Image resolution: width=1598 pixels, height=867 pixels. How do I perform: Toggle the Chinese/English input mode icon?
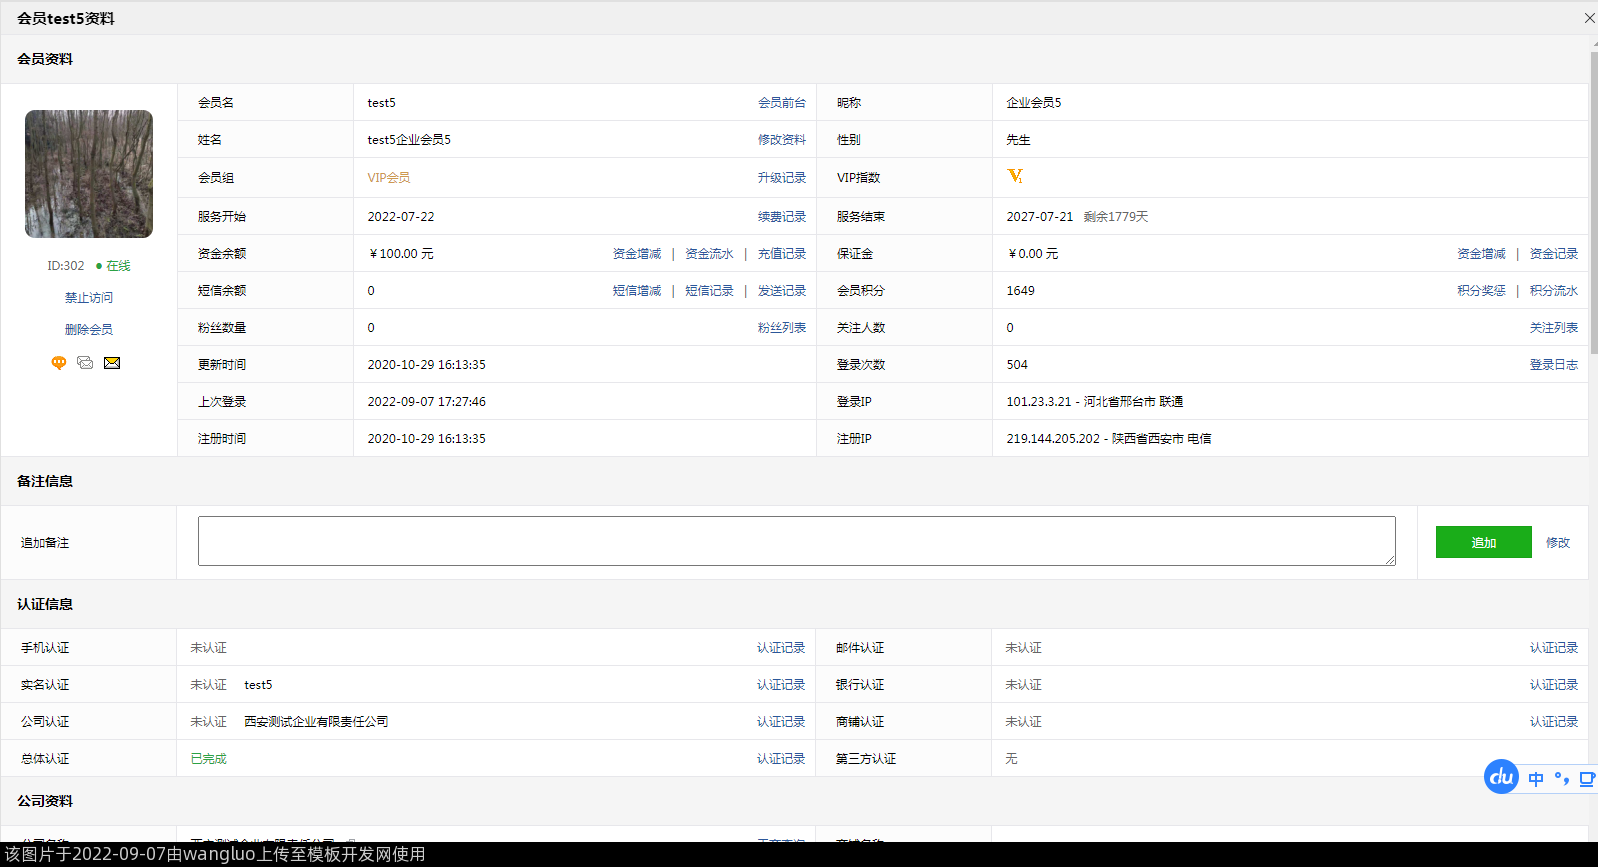coord(1536,779)
